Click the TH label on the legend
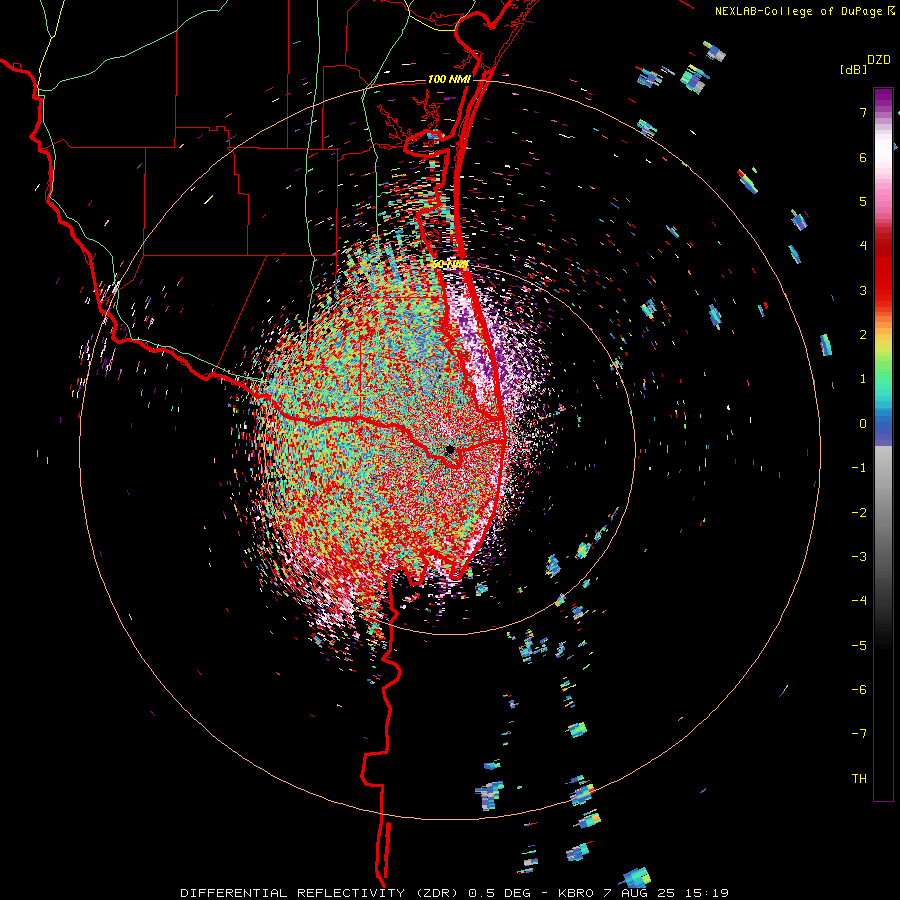The height and width of the screenshot is (900, 900). [x=859, y=779]
